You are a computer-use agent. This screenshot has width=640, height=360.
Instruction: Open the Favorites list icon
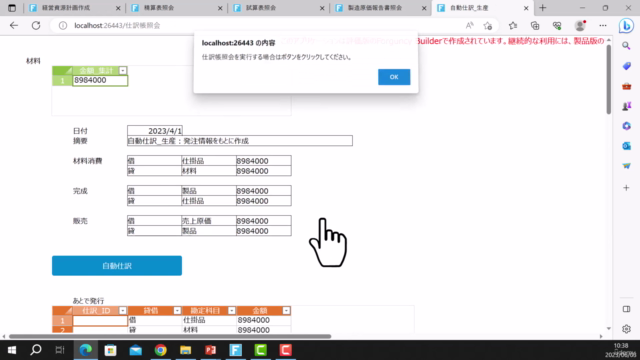coord(513,26)
